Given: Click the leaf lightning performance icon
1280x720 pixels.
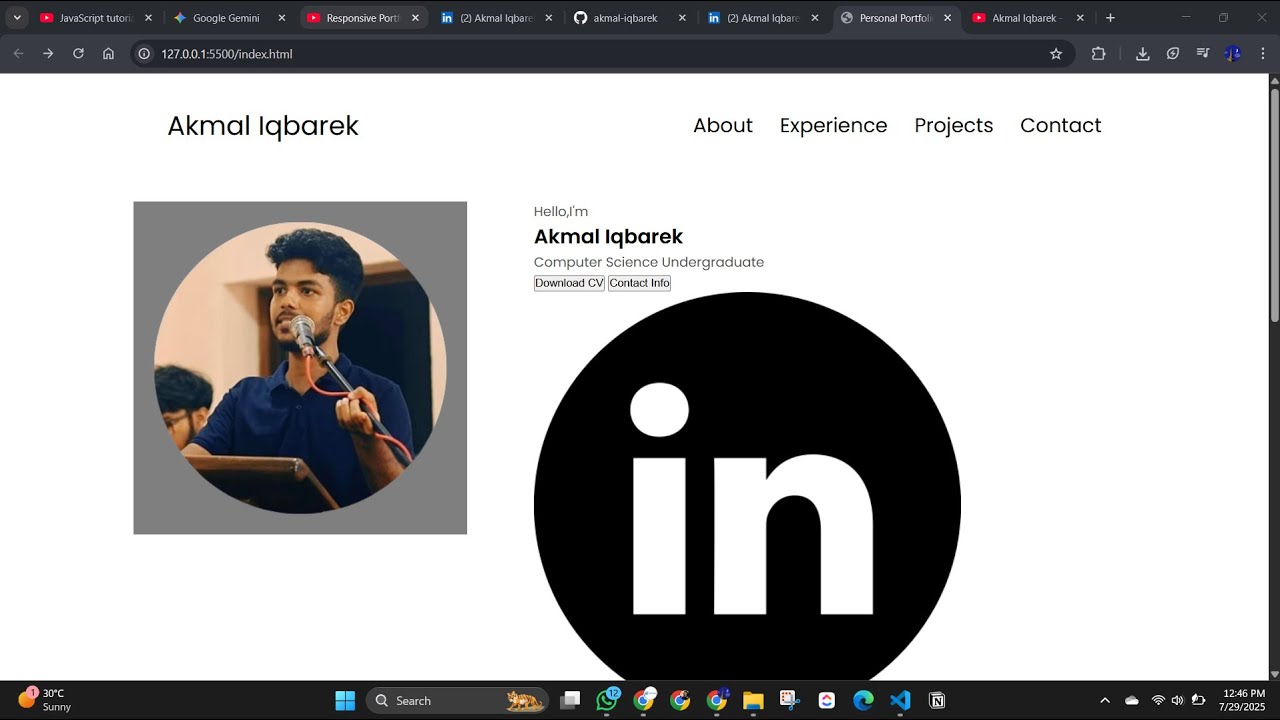Looking at the screenshot, I should pyautogui.click(x=1173, y=54).
